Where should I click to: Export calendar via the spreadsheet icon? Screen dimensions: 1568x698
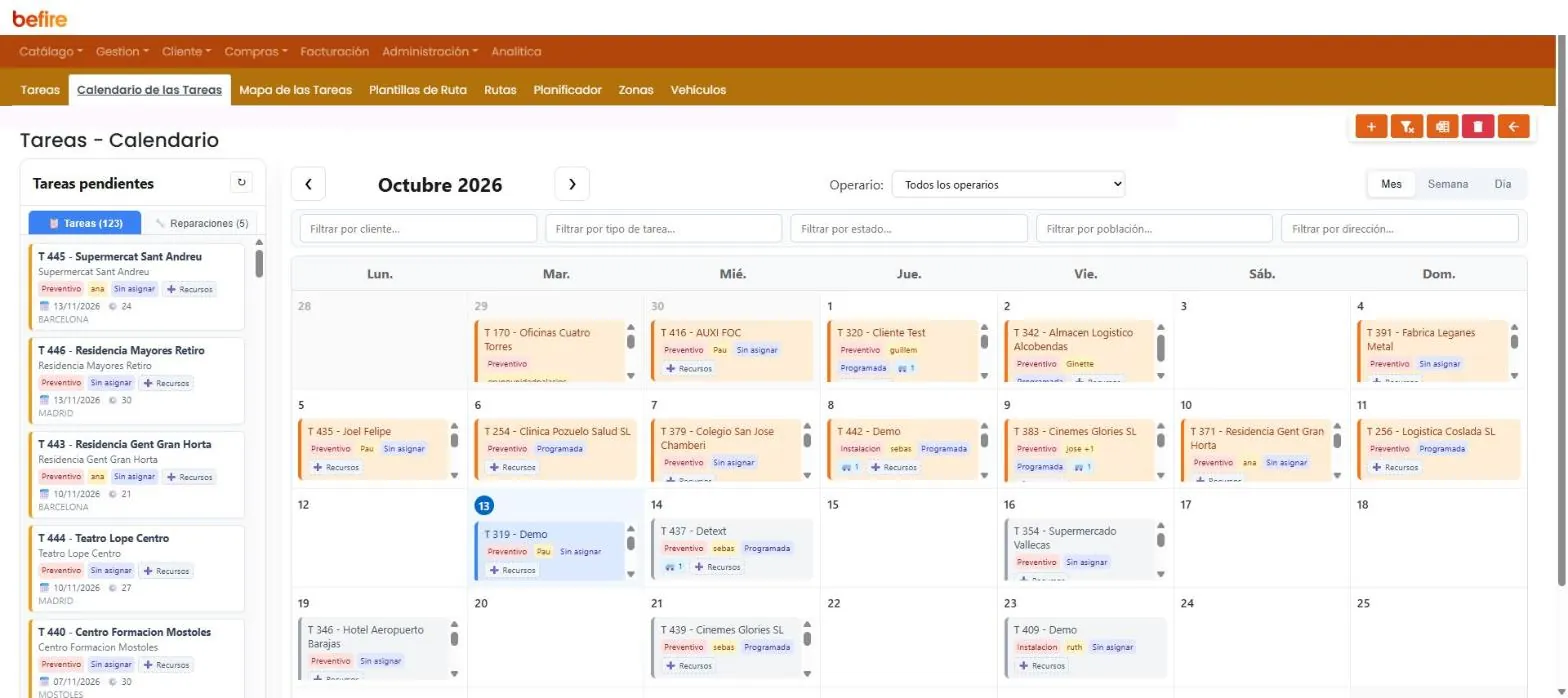tap(1442, 127)
